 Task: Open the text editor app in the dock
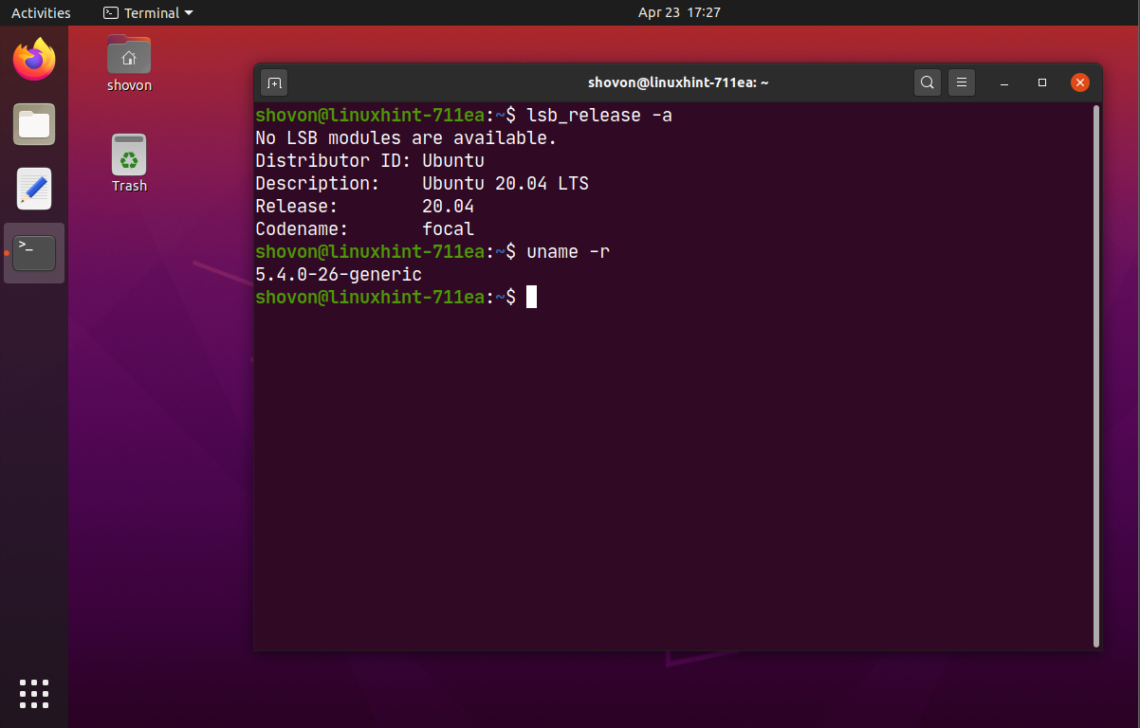click(33, 188)
